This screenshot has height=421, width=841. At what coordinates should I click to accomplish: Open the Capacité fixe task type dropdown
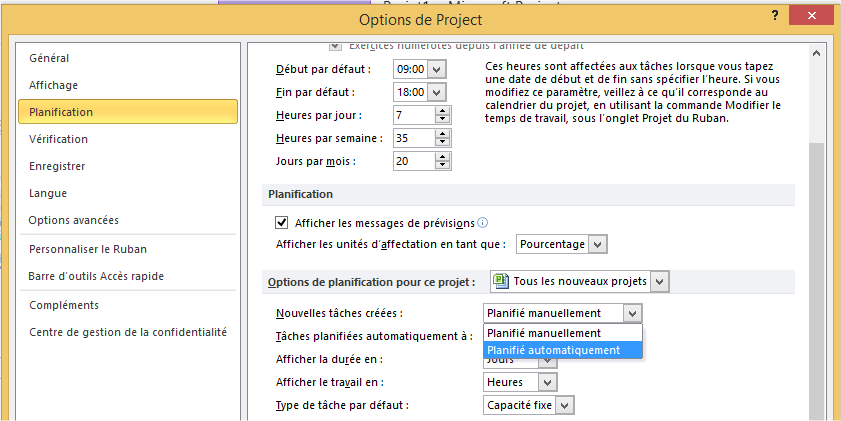pos(565,405)
